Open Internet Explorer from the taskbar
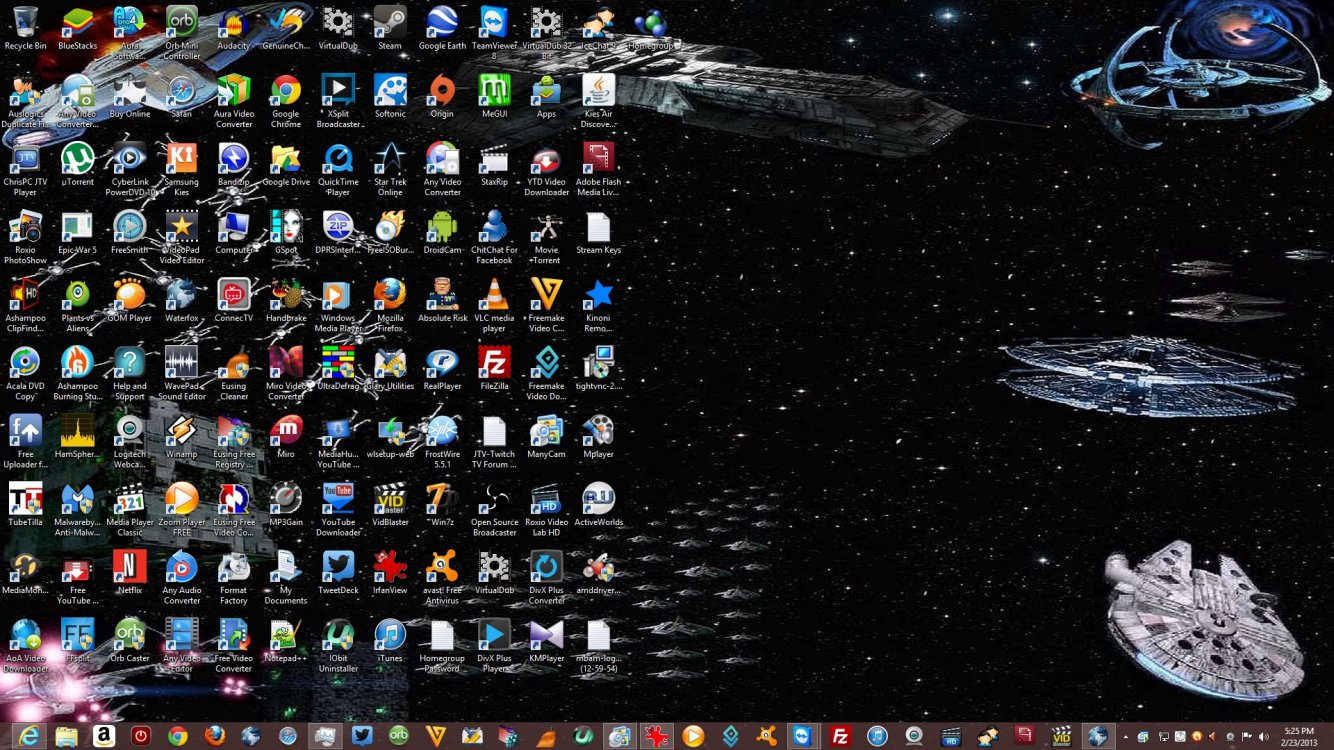 pyautogui.click(x=29, y=736)
